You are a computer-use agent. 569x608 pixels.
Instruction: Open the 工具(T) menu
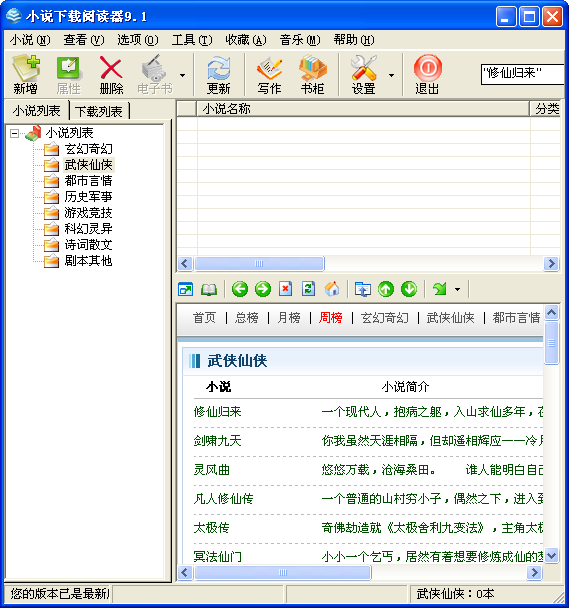click(x=192, y=40)
